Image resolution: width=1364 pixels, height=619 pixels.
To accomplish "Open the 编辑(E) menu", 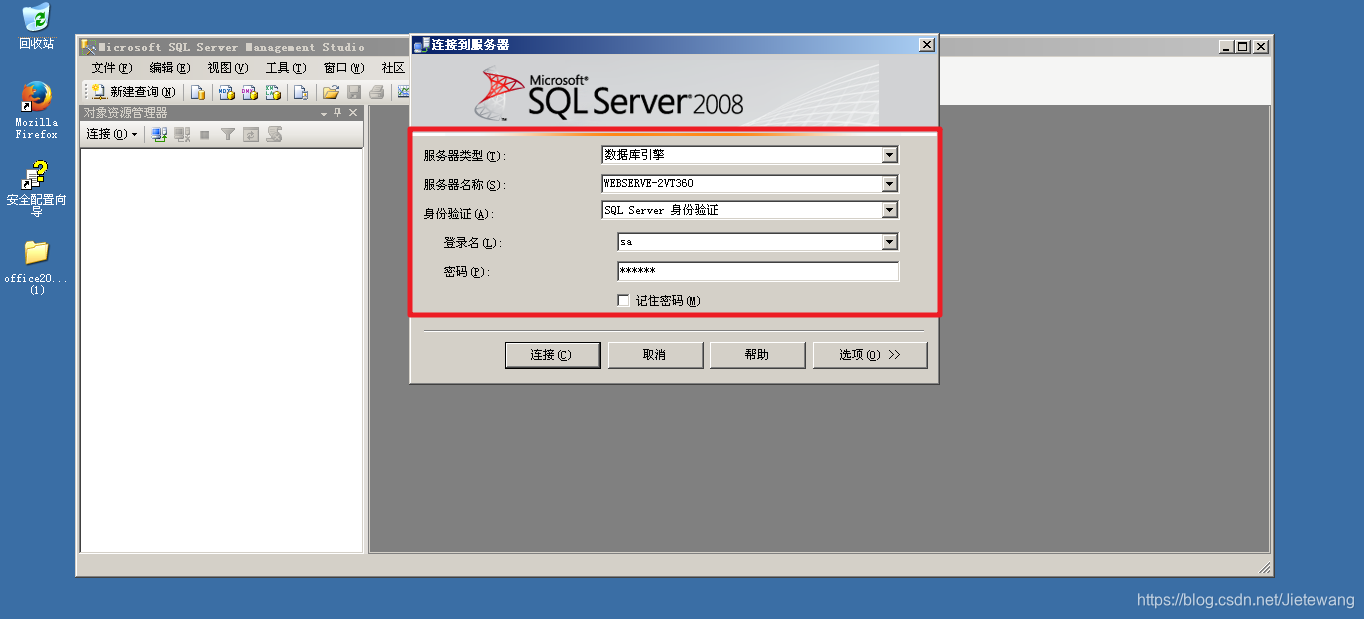I will pos(169,68).
